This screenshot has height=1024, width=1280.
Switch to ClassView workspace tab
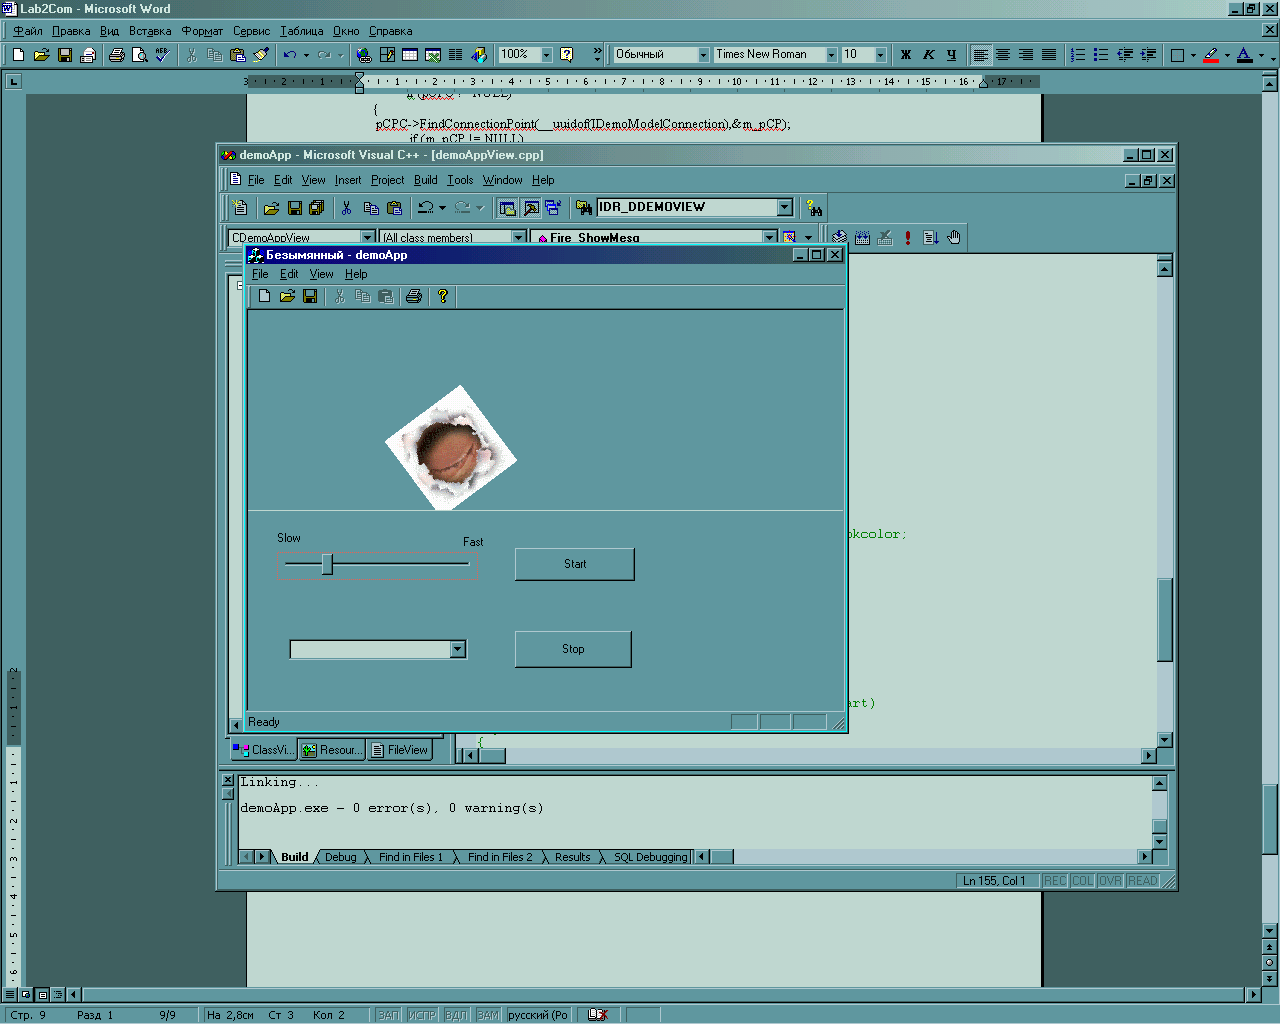click(264, 750)
